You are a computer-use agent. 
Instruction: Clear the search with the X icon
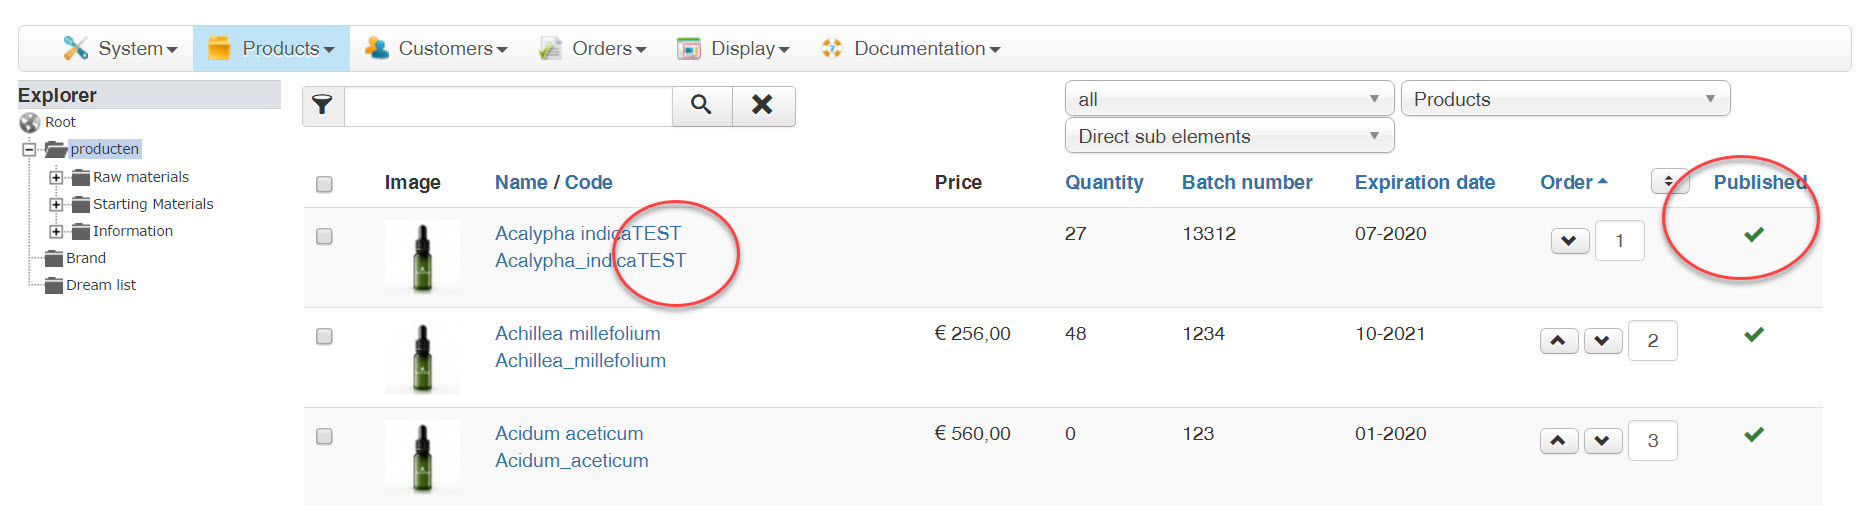click(x=762, y=105)
